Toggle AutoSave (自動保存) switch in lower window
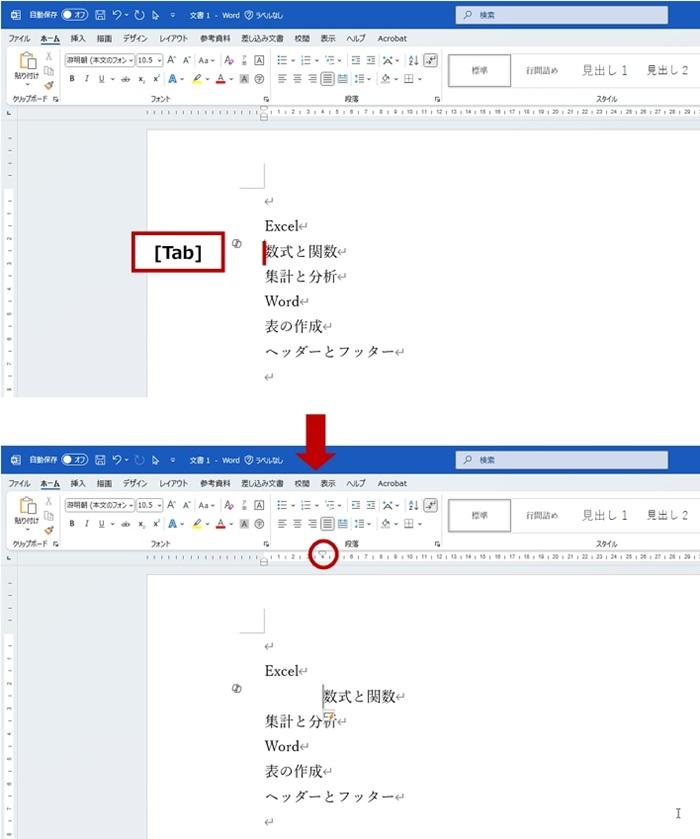Image resolution: width=700 pixels, height=839 pixels. click(74, 460)
